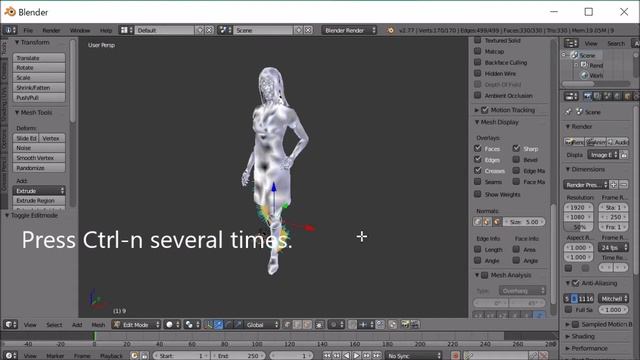The height and width of the screenshot is (360, 640).
Task: Open the Render Presets dropdown
Action: coord(586,185)
